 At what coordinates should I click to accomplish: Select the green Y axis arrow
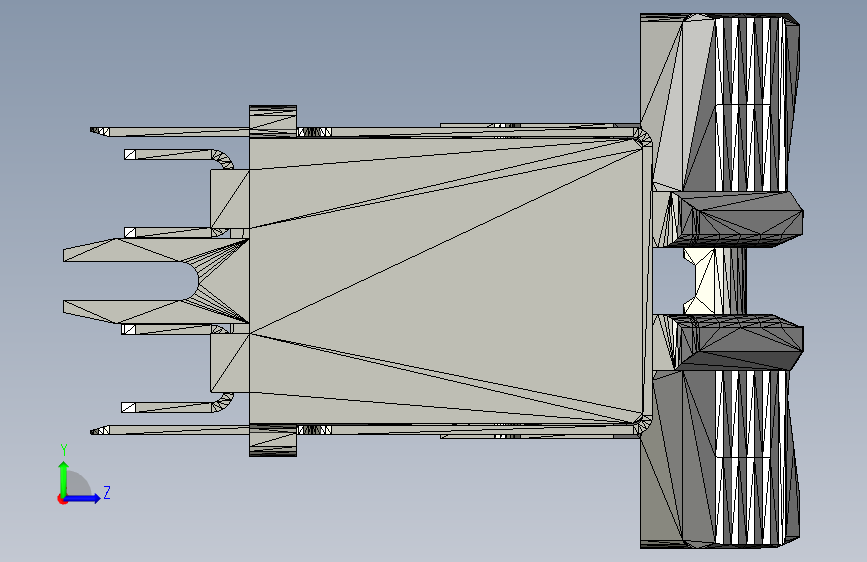click(x=64, y=478)
